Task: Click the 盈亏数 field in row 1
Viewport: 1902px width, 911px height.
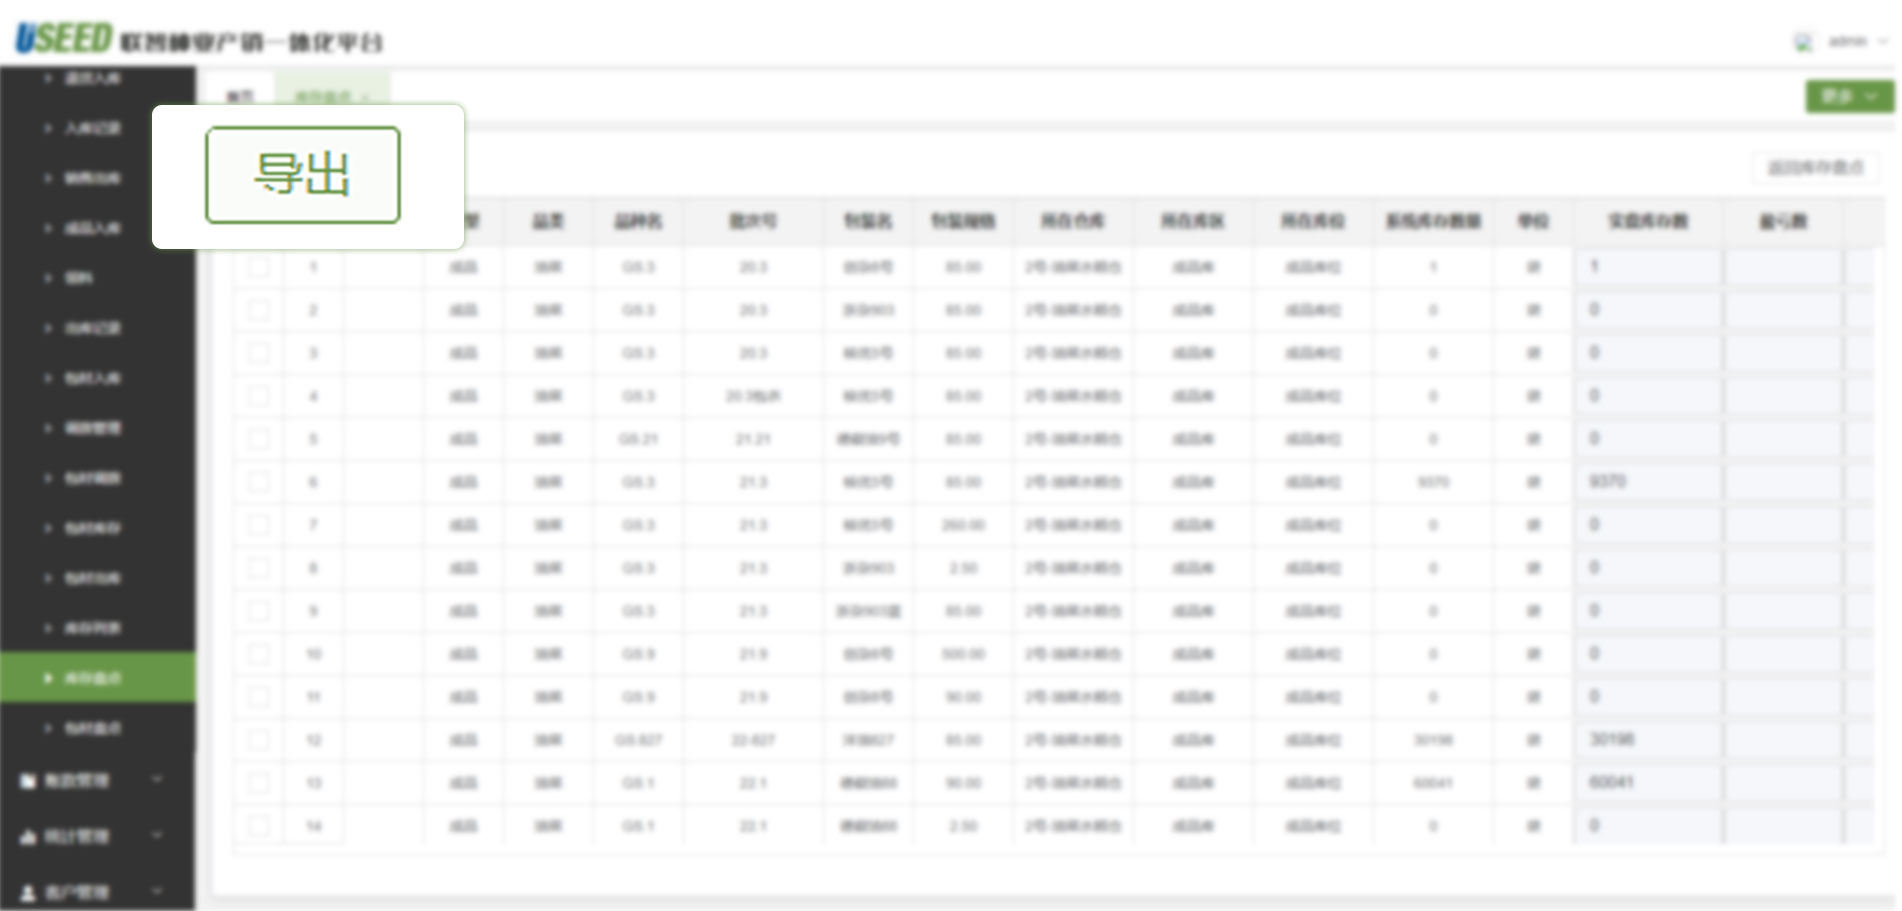Action: (x=1782, y=267)
